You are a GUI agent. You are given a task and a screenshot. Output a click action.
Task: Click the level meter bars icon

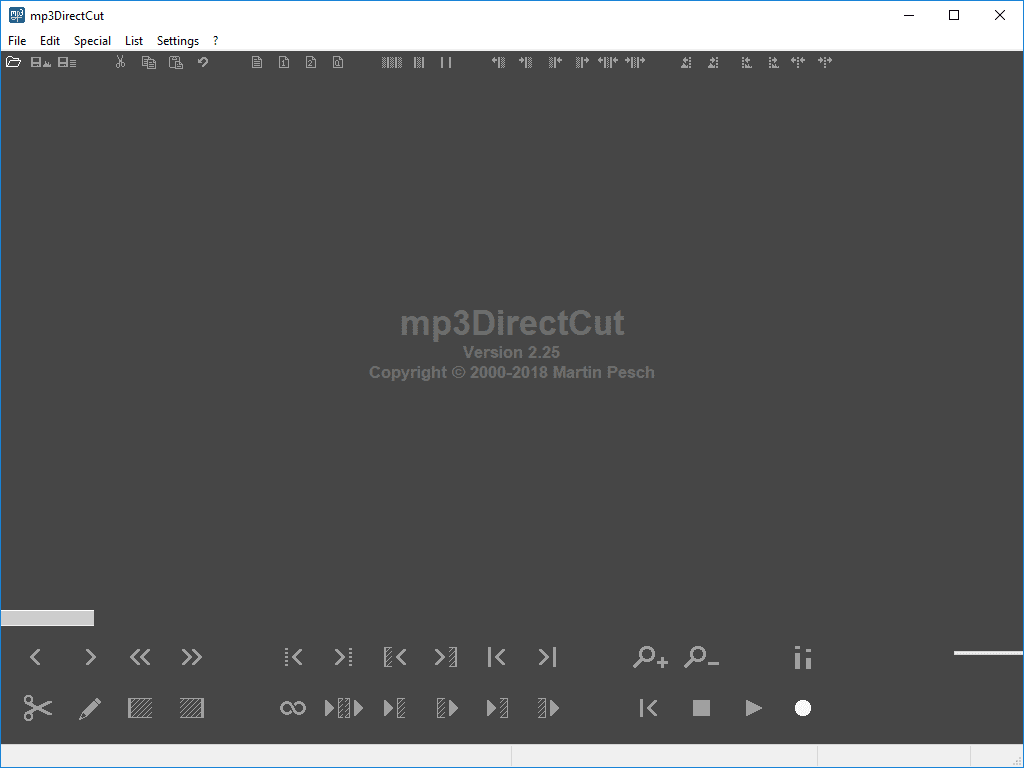(x=803, y=658)
